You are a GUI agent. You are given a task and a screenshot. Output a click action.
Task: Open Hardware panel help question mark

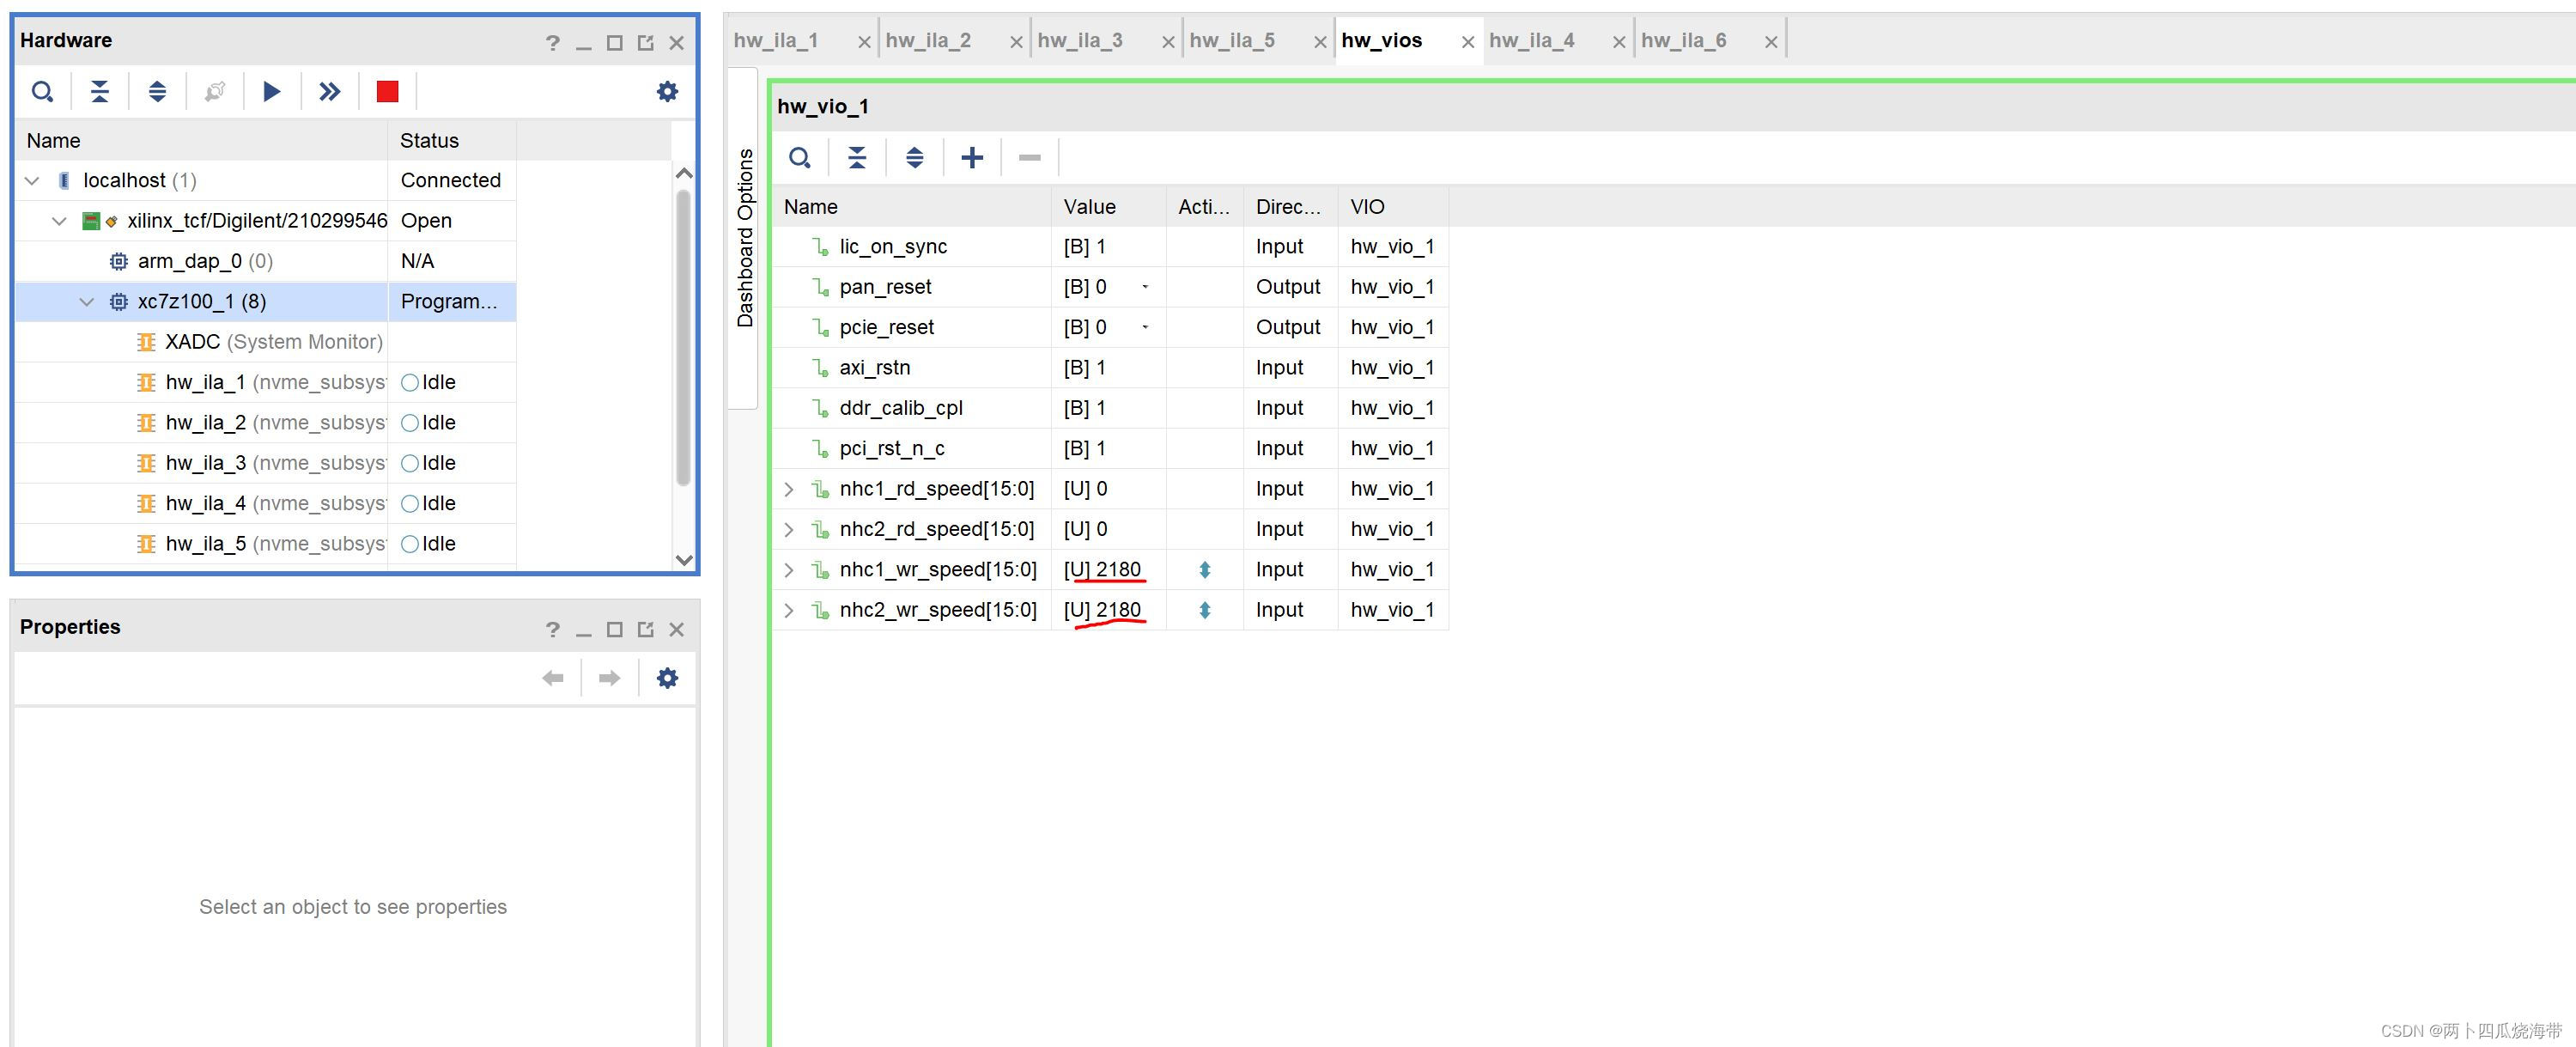pyautogui.click(x=553, y=42)
